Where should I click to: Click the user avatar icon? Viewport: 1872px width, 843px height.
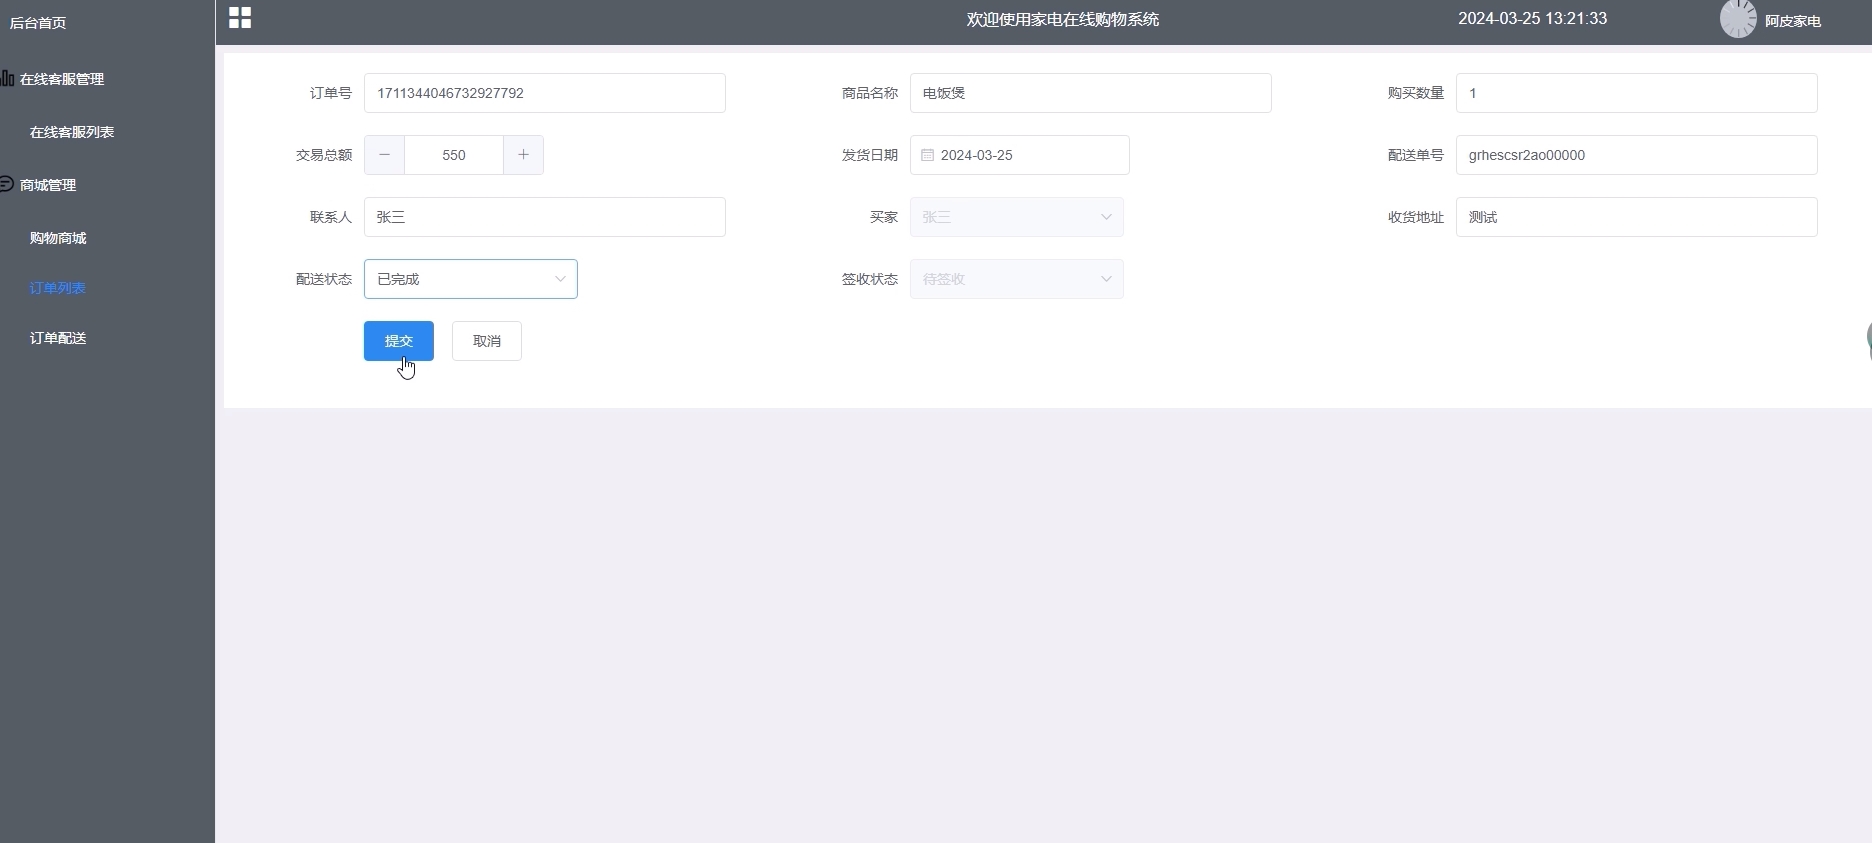coord(1737,20)
